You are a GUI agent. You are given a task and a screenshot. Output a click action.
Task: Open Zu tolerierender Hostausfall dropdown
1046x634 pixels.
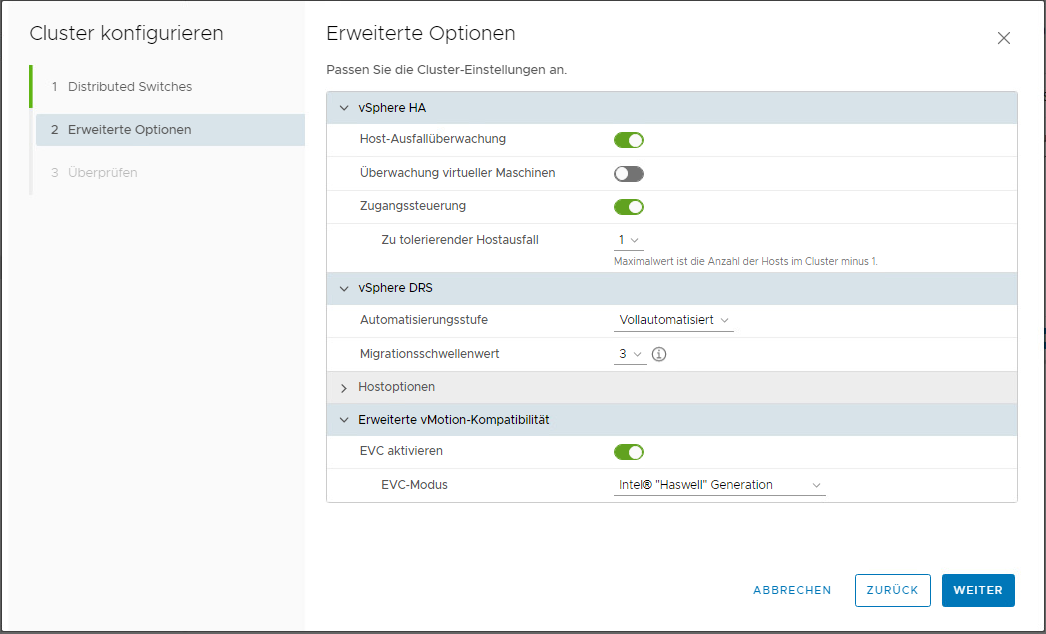[x=628, y=240]
